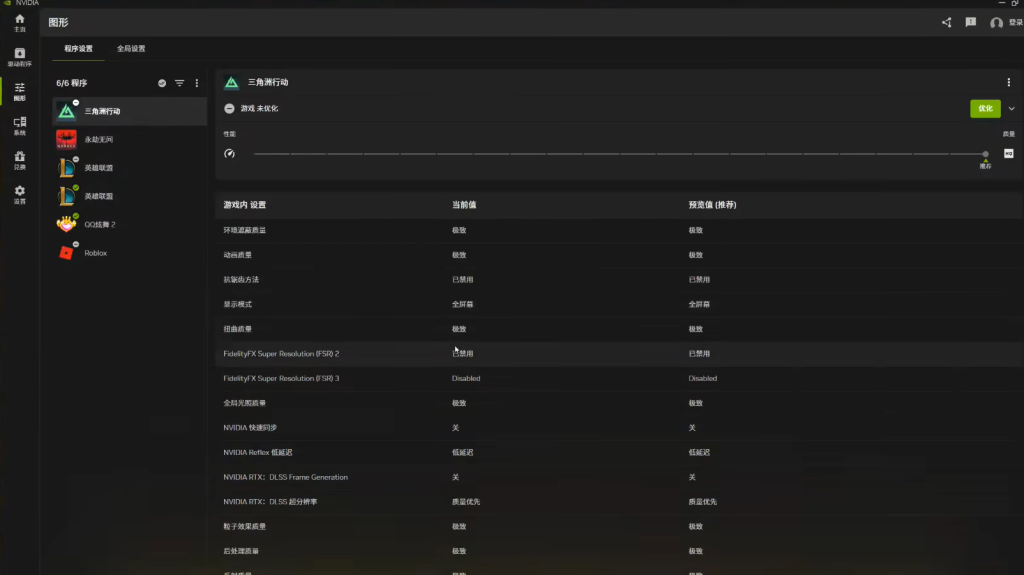Click the QQ炫舞 2 game icon

click(66, 224)
